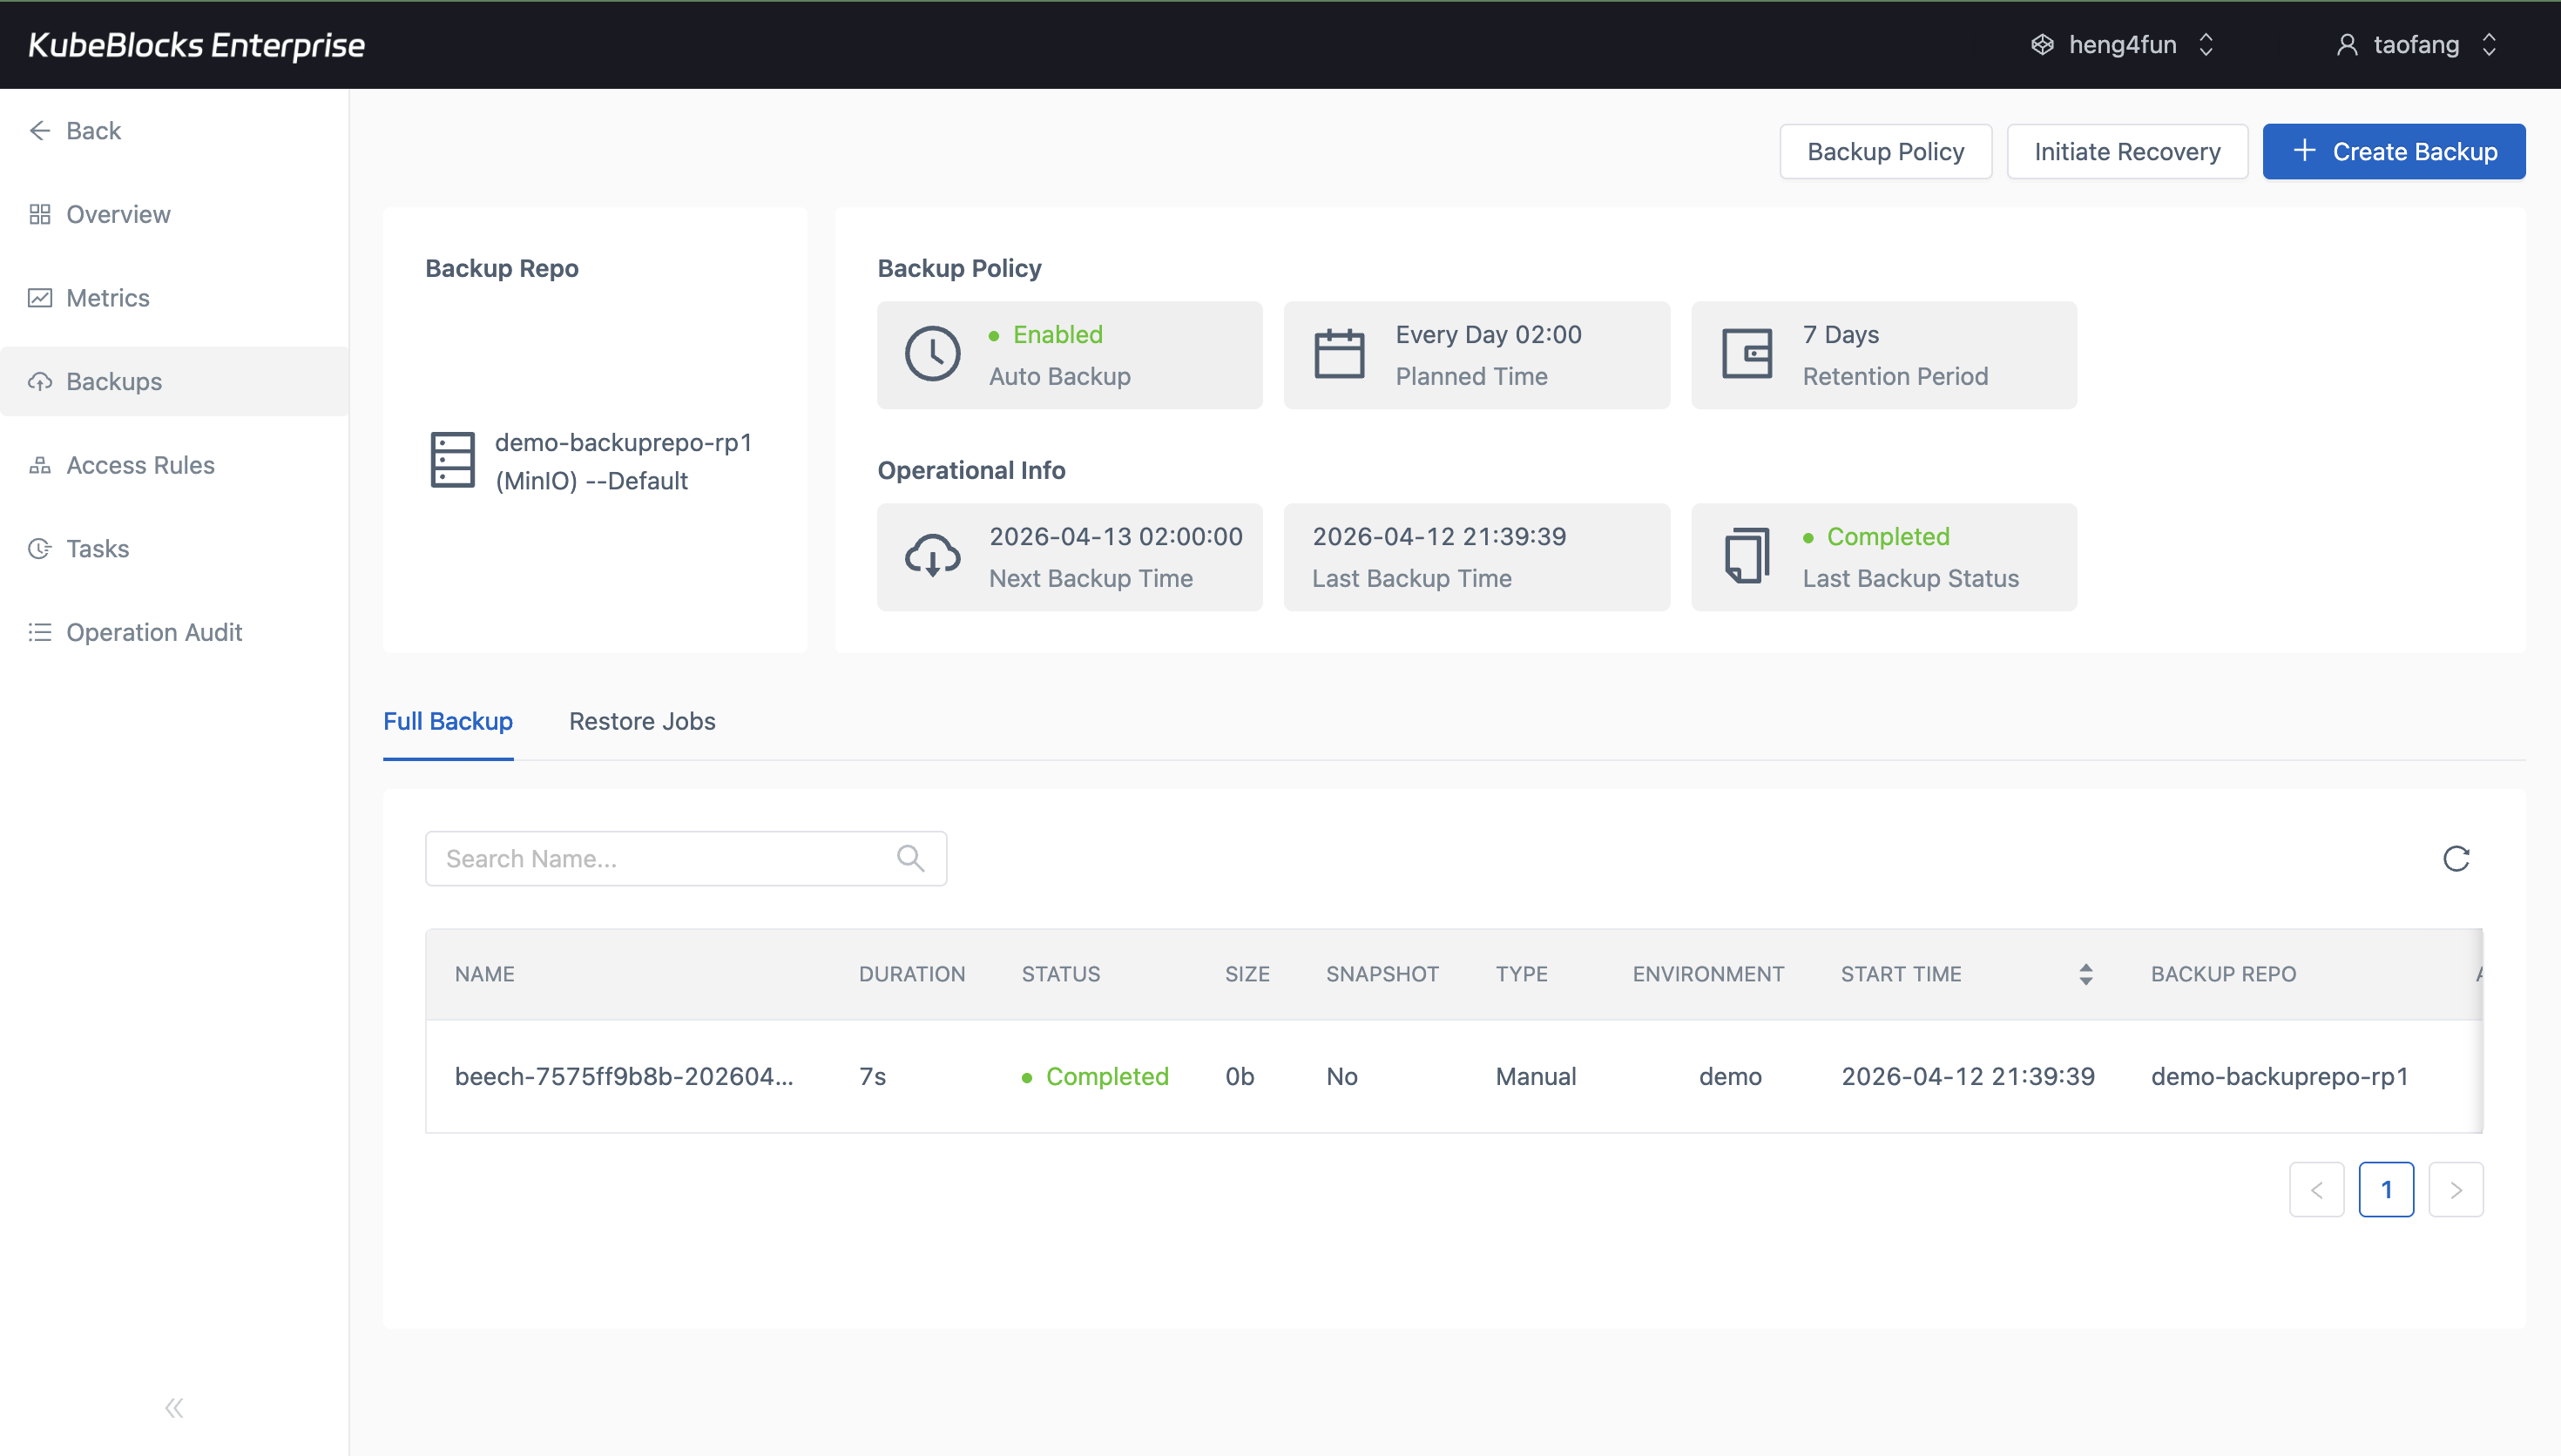Viewport: 2561px width, 1456px height.
Task: Click the 0b size cell
Action: (x=1239, y=1076)
